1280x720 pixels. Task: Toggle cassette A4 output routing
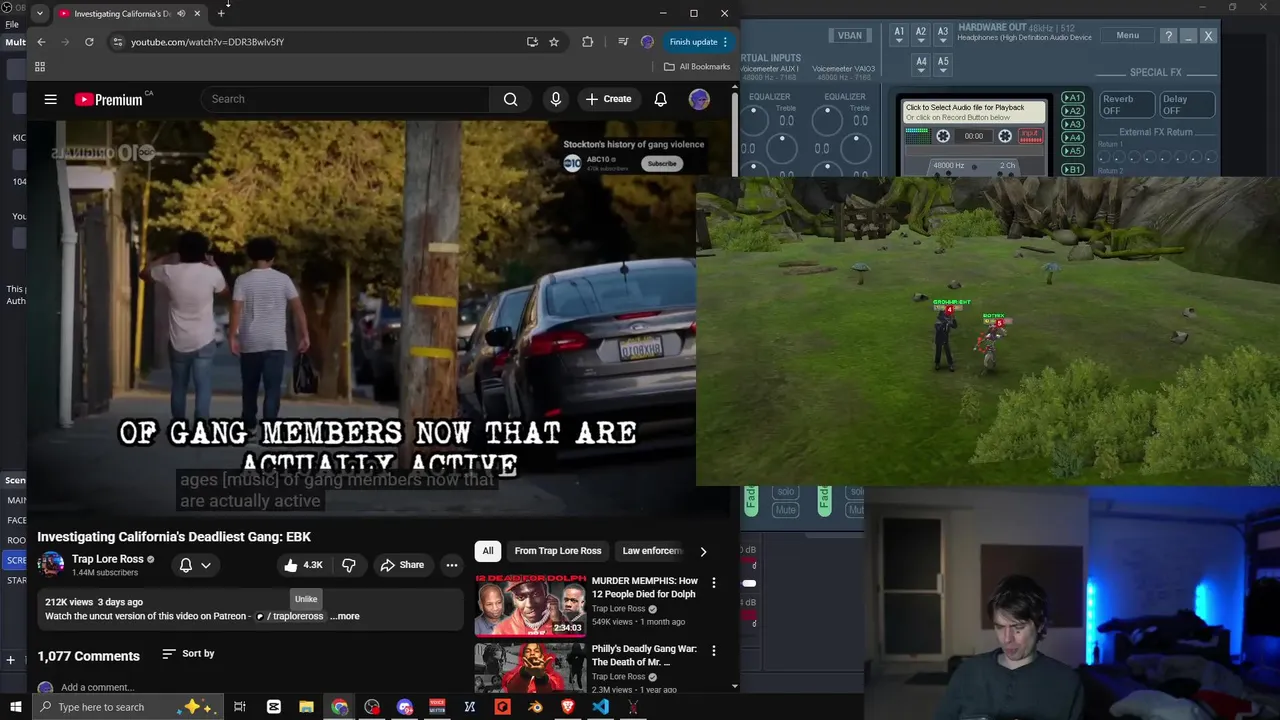pos(1072,137)
